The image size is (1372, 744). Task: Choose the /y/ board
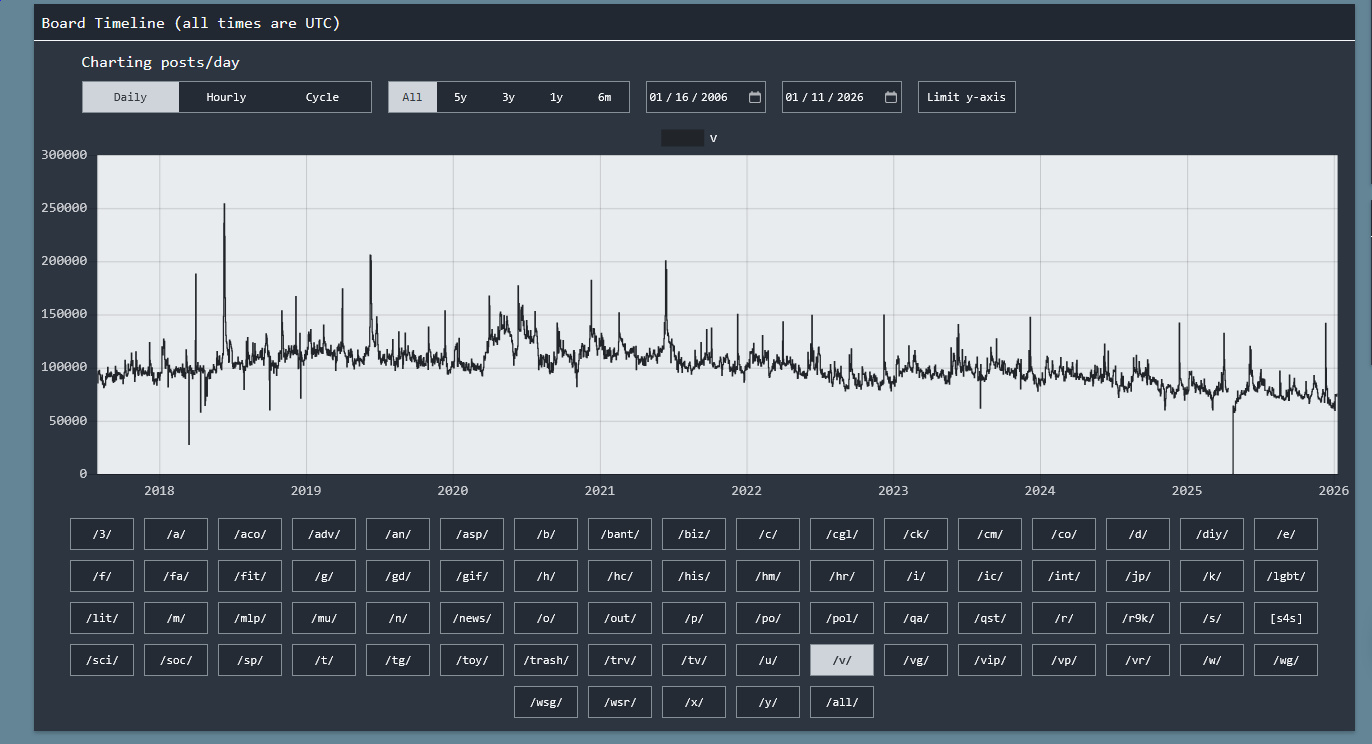coord(768,702)
